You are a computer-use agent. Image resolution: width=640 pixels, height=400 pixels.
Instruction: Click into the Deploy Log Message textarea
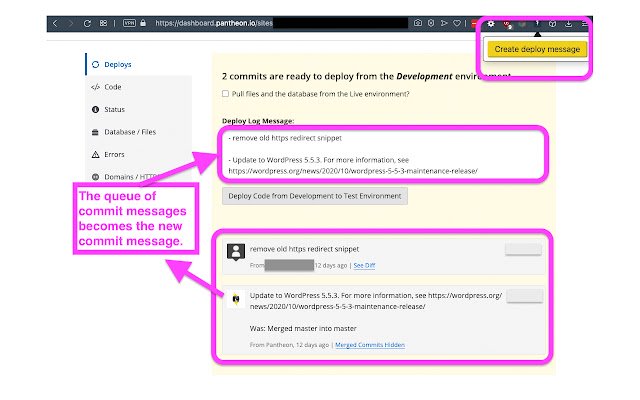383,153
